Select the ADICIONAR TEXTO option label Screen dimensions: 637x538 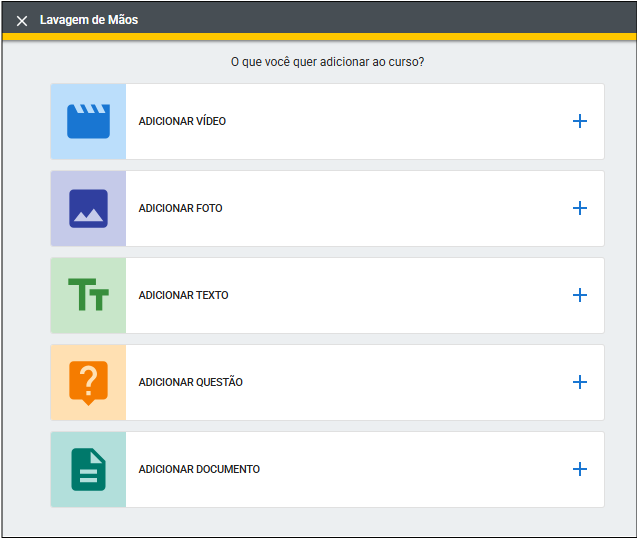[183, 295]
